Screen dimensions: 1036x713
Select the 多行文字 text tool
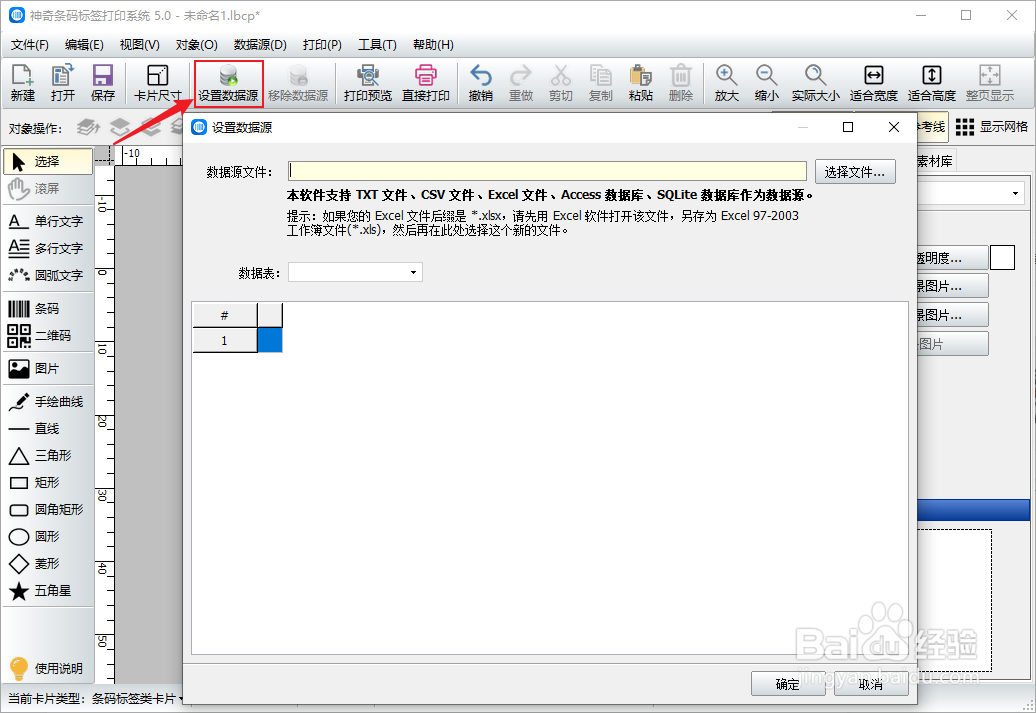coord(48,248)
